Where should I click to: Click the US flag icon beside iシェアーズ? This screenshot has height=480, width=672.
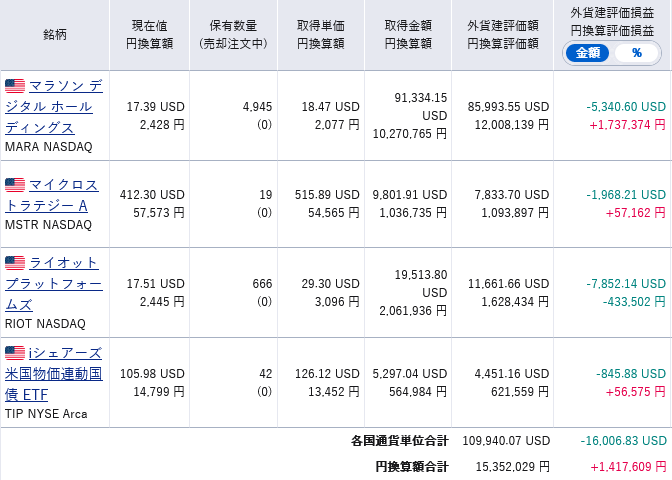click(15, 353)
